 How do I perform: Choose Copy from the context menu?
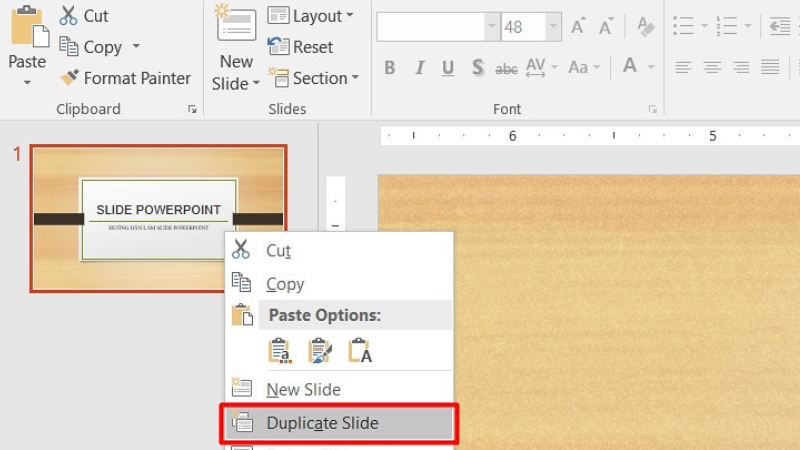click(339, 284)
